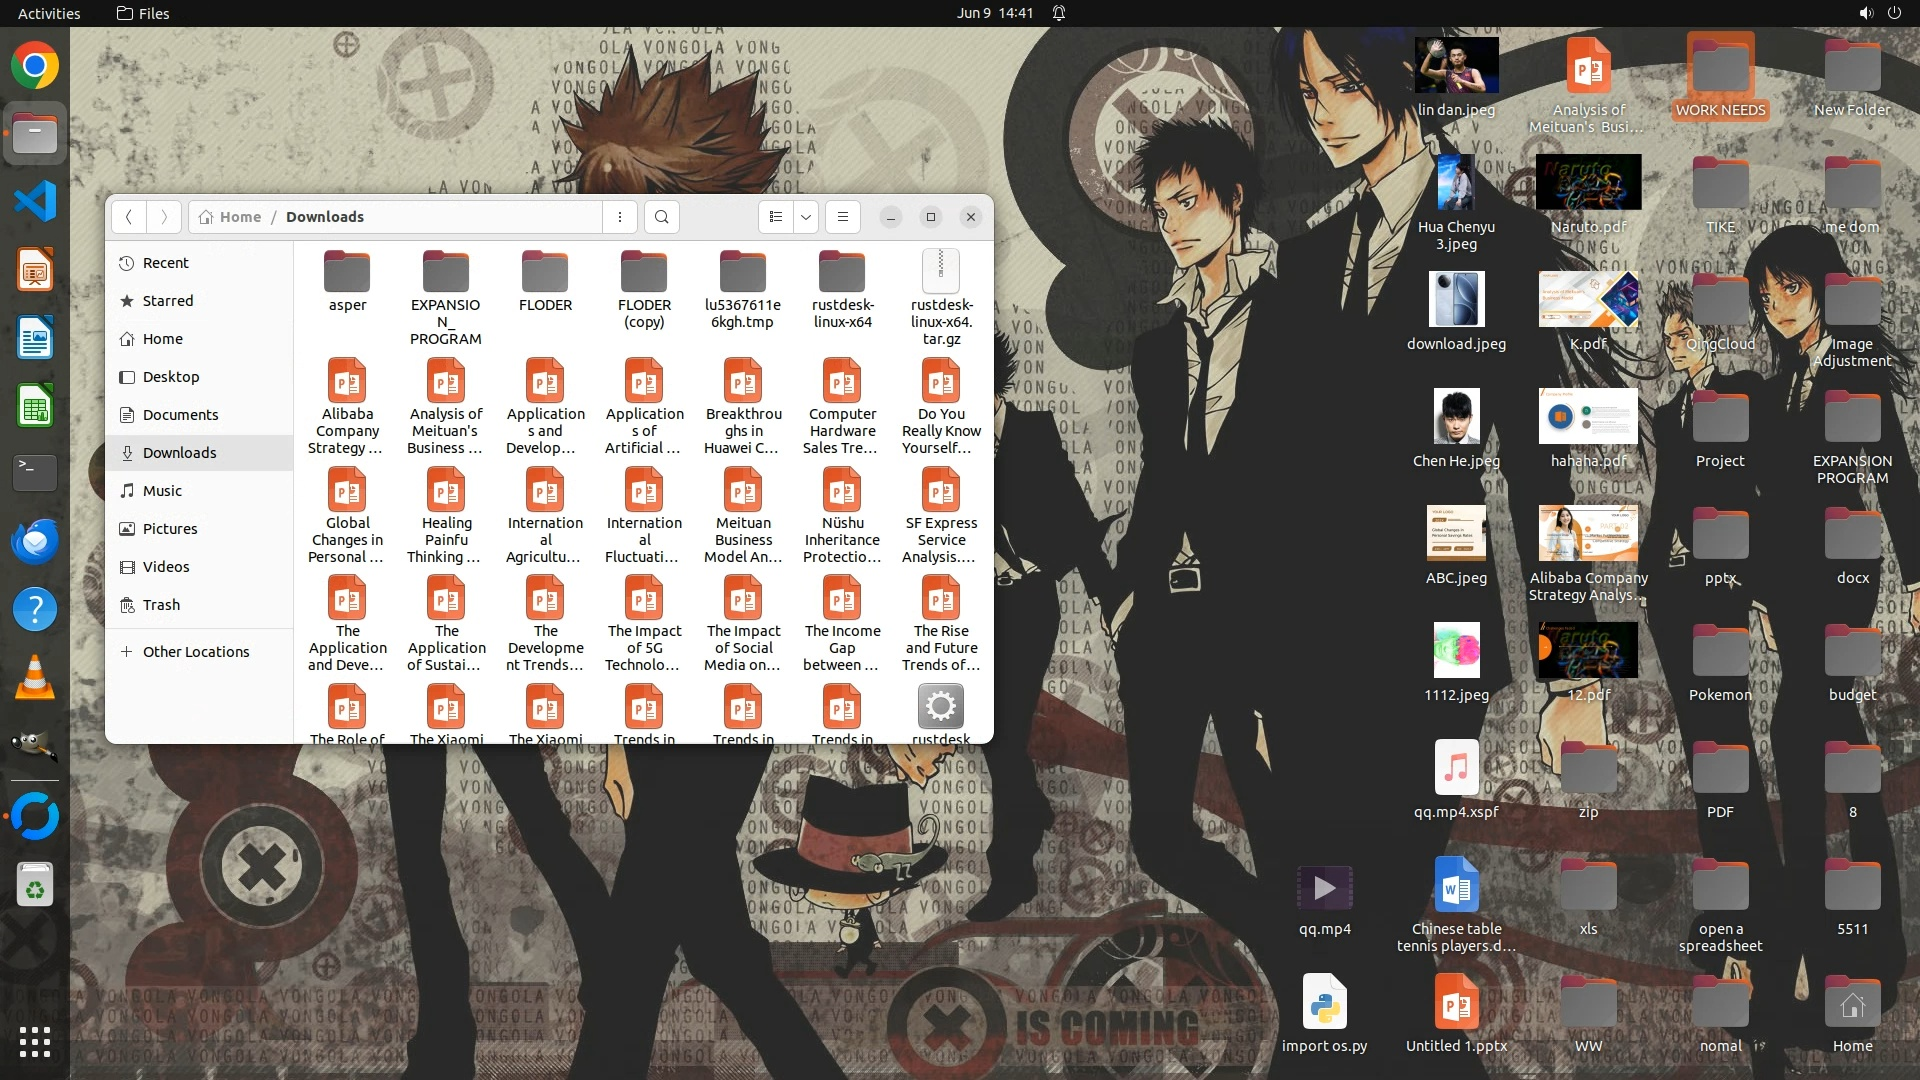Select the rustdesk-linux-x64.tar.gz archive icon
The width and height of the screenshot is (1920, 1080).
(941, 271)
